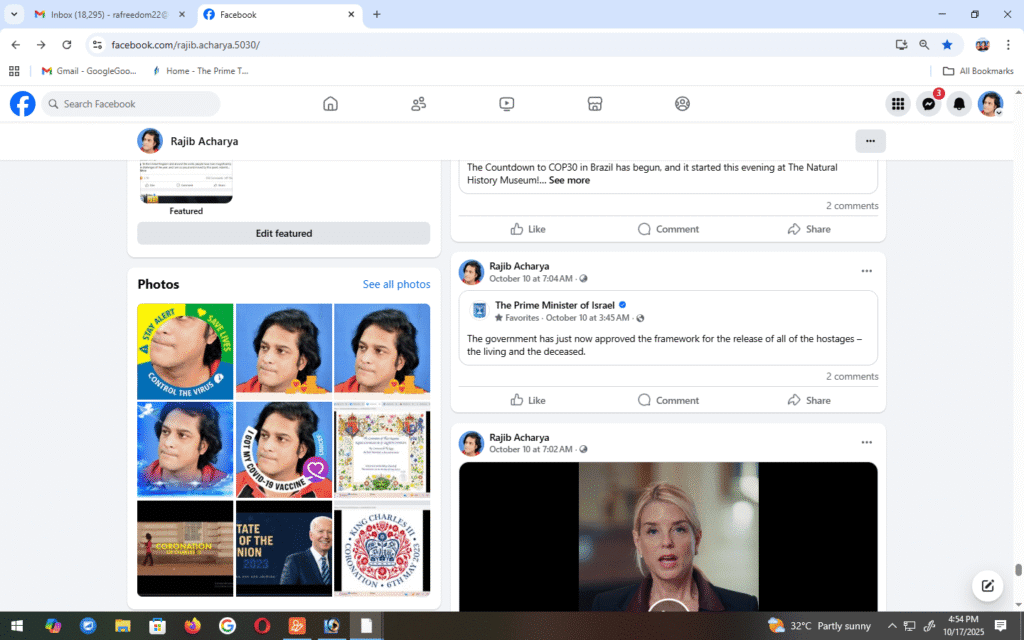This screenshot has height=640, width=1024.
Task: Like the Prime Minister of Israel post
Action: pyautogui.click(x=527, y=400)
